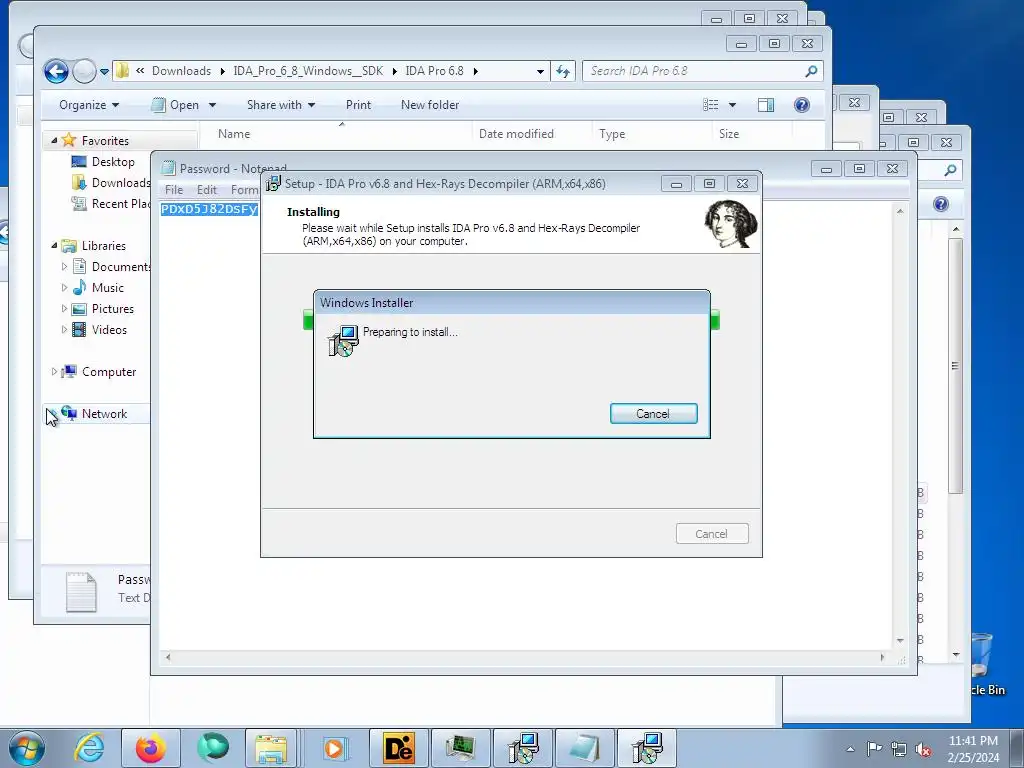Image resolution: width=1024 pixels, height=768 pixels.
Task: Click the Action Center flag tray icon
Action: 874,748
